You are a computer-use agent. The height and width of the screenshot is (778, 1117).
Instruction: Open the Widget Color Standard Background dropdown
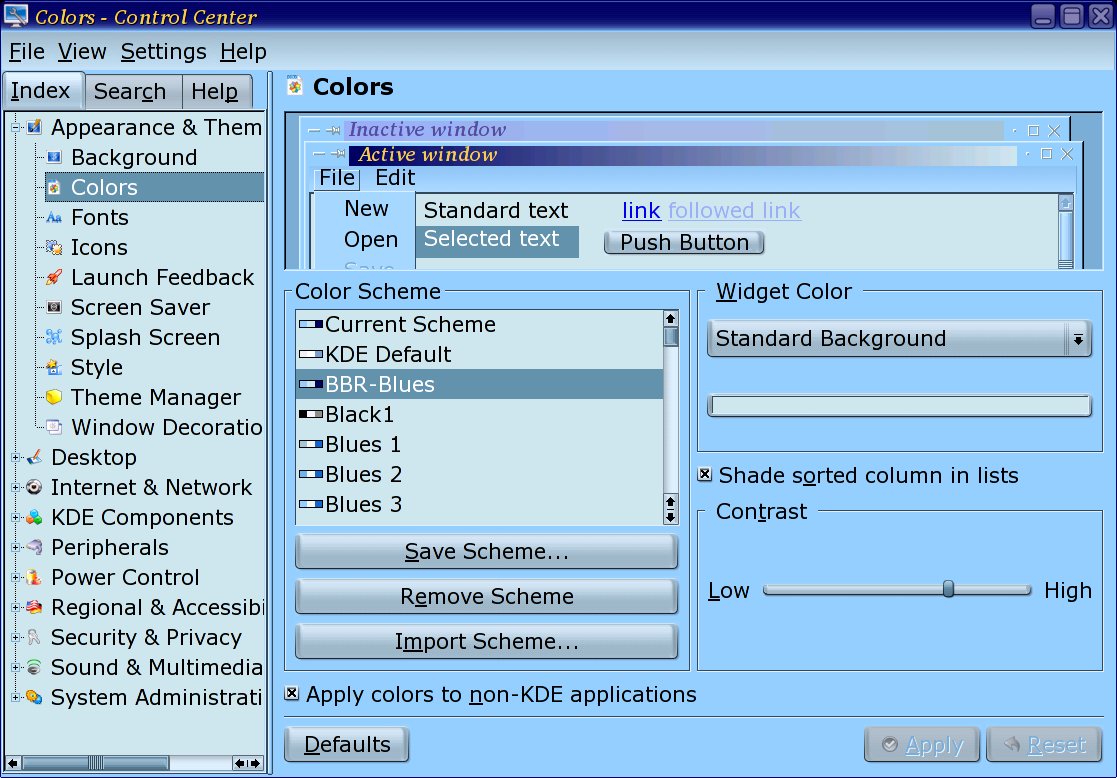(x=899, y=338)
